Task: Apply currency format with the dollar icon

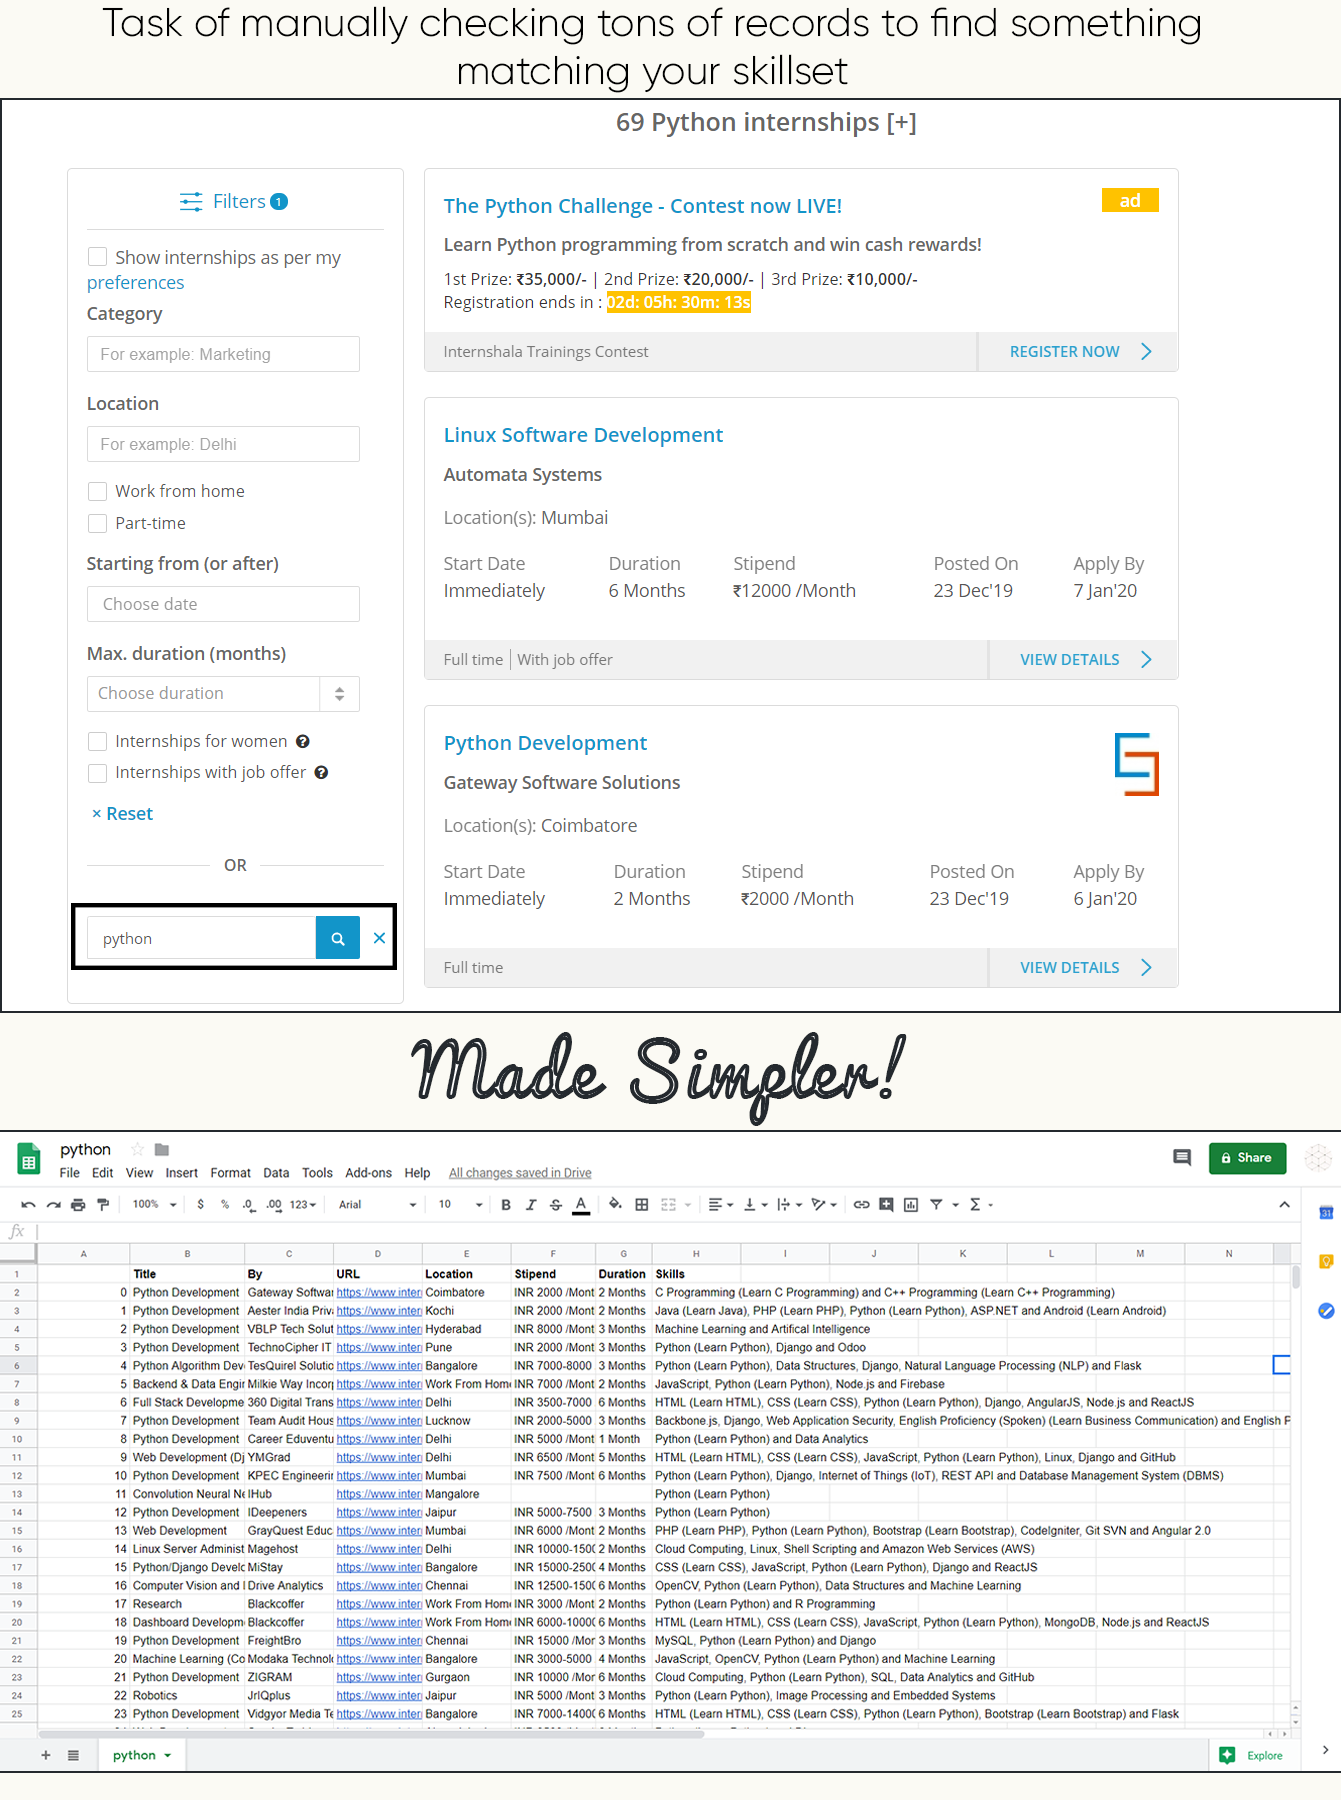Action: 200,1205
